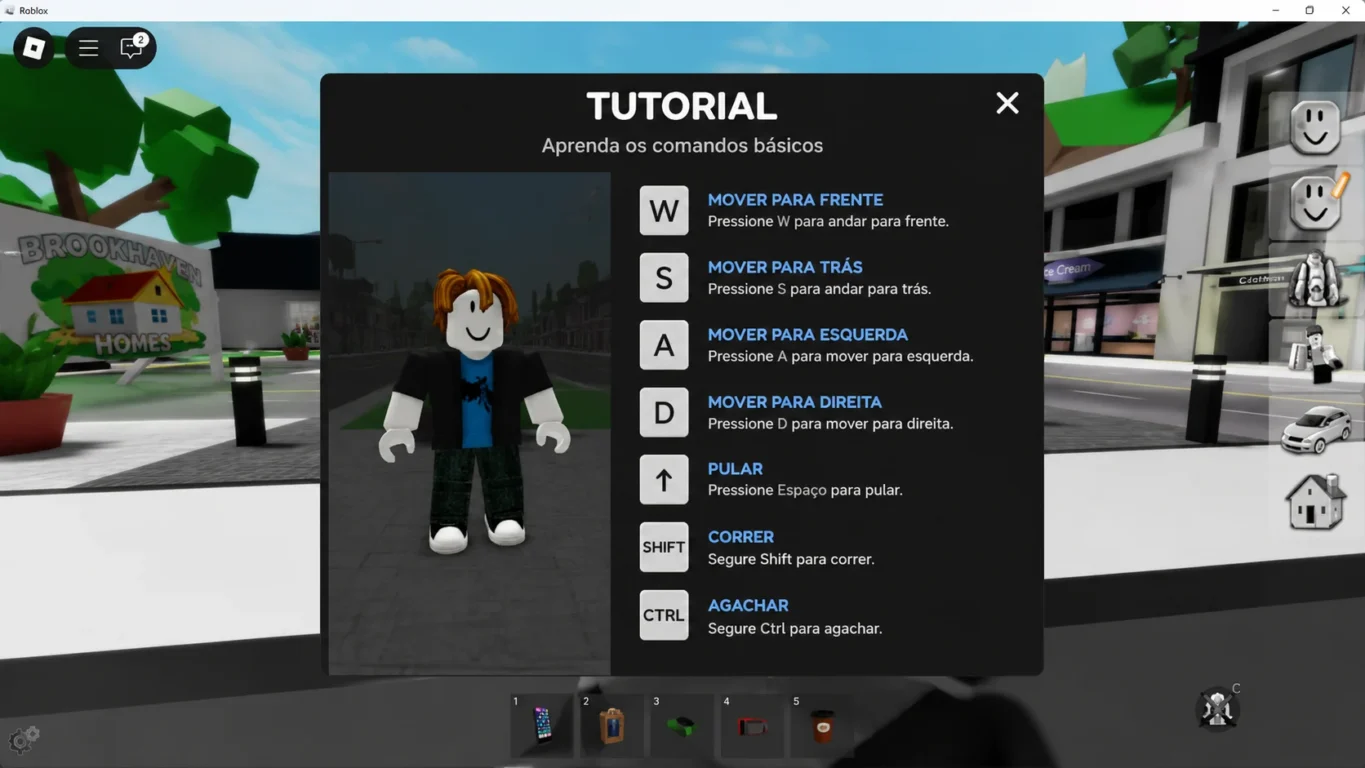Open the smiley face with pencil editor icon
The height and width of the screenshot is (768, 1365).
[x=1317, y=202]
